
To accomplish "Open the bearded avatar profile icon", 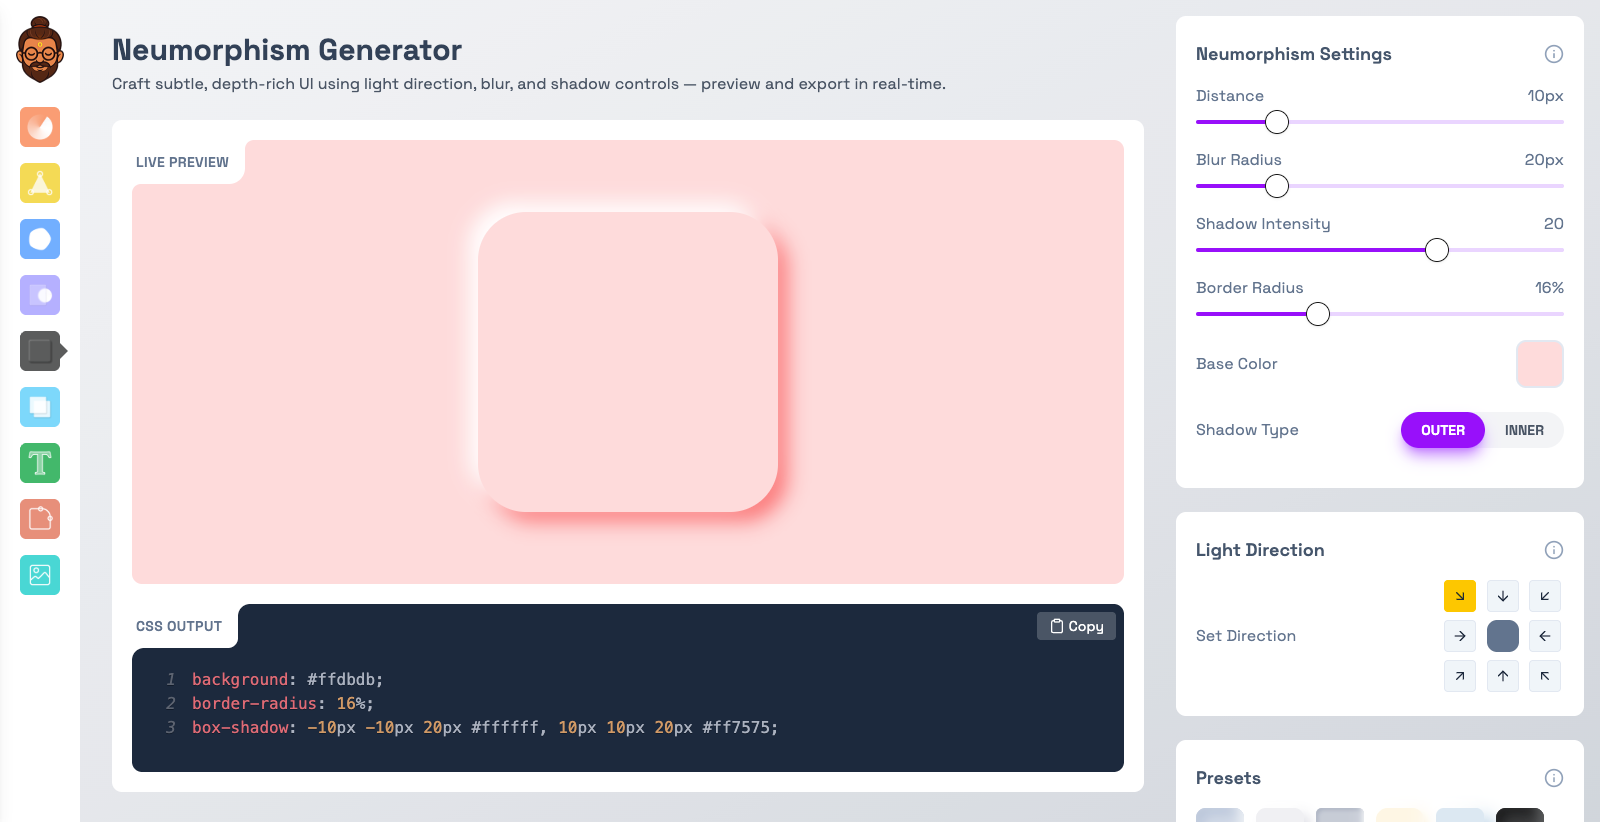I will pos(40,50).
